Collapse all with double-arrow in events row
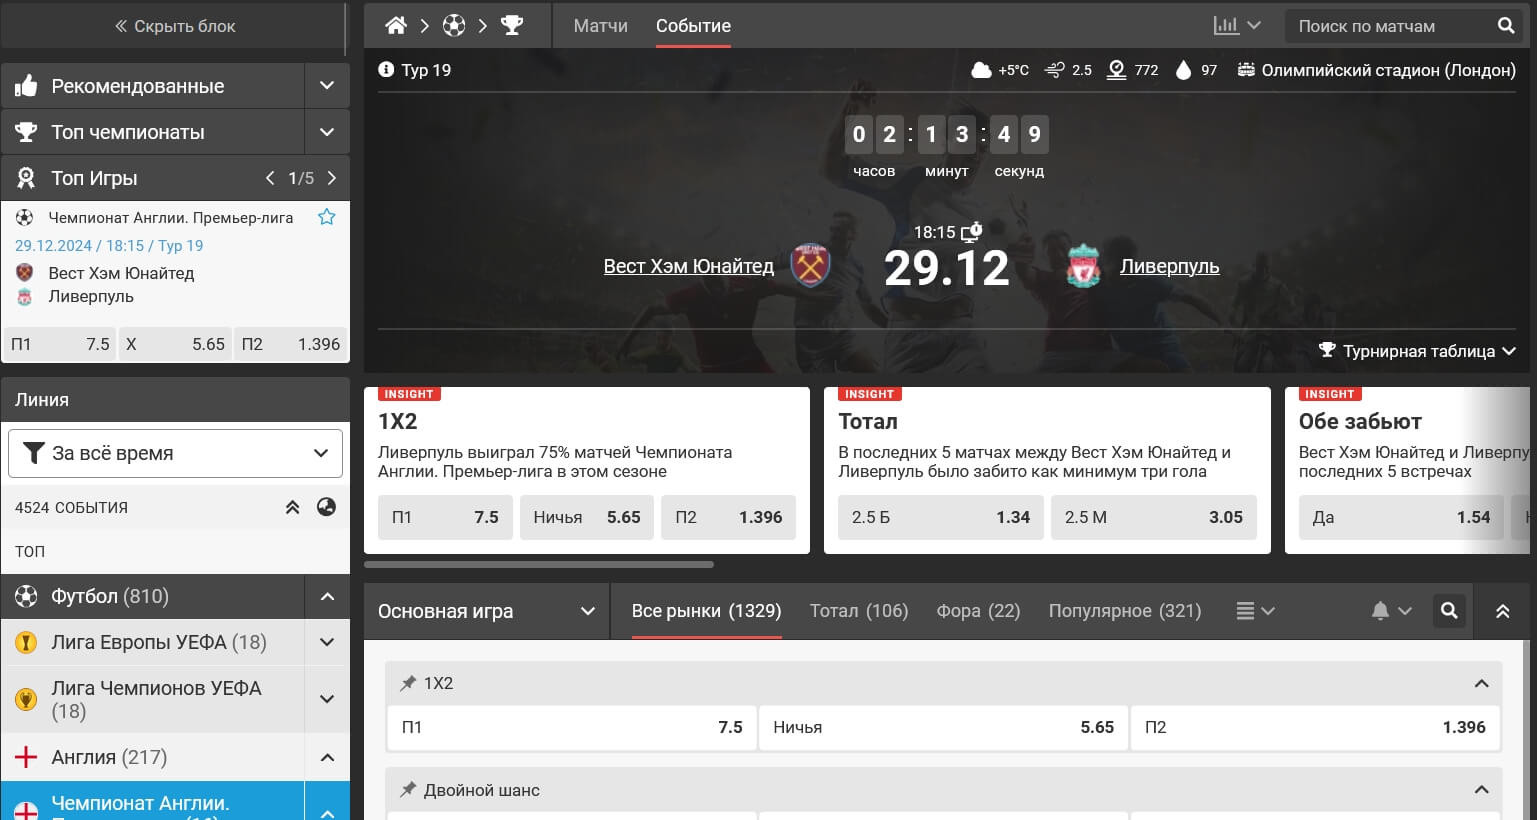1537x820 pixels. point(293,507)
